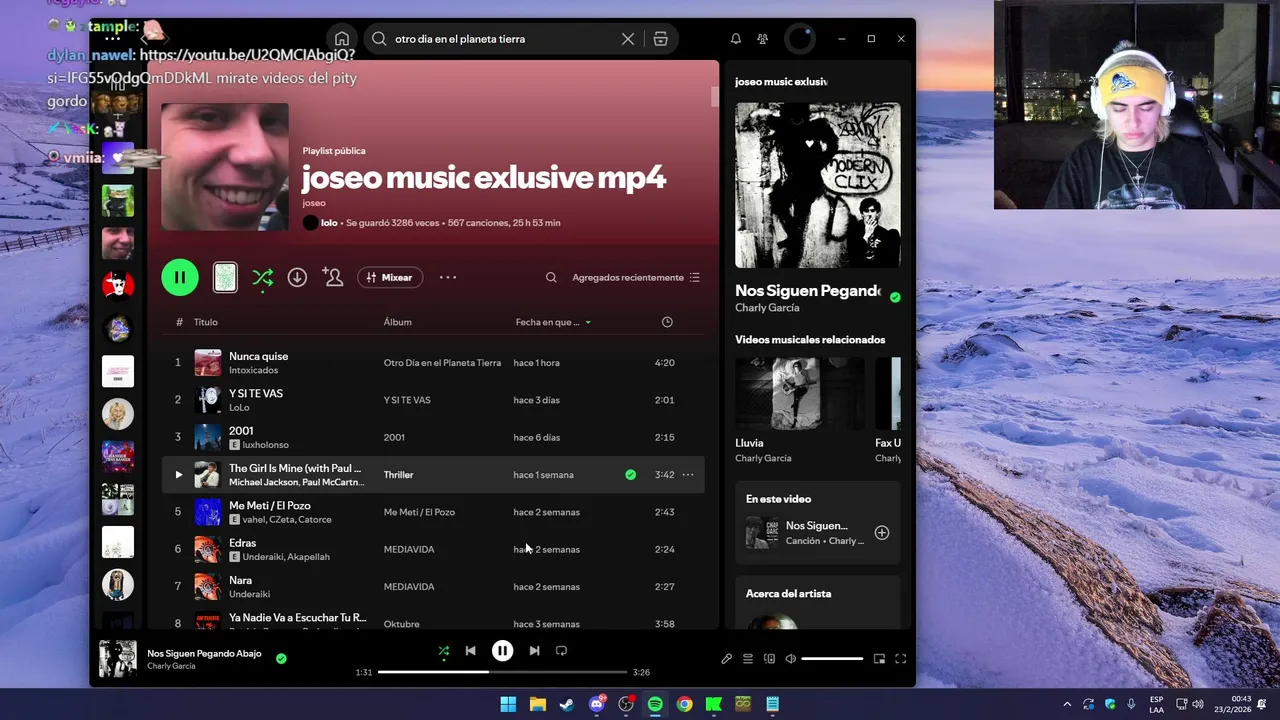This screenshot has height=720, width=1280.
Task: Clear the search field with the X icon
Action: pyautogui.click(x=628, y=39)
